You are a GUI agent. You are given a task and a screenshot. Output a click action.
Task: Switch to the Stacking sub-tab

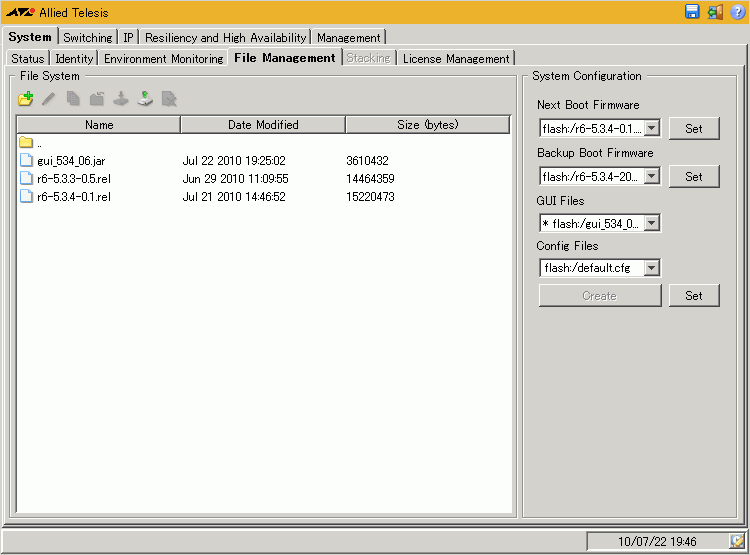click(x=369, y=58)
